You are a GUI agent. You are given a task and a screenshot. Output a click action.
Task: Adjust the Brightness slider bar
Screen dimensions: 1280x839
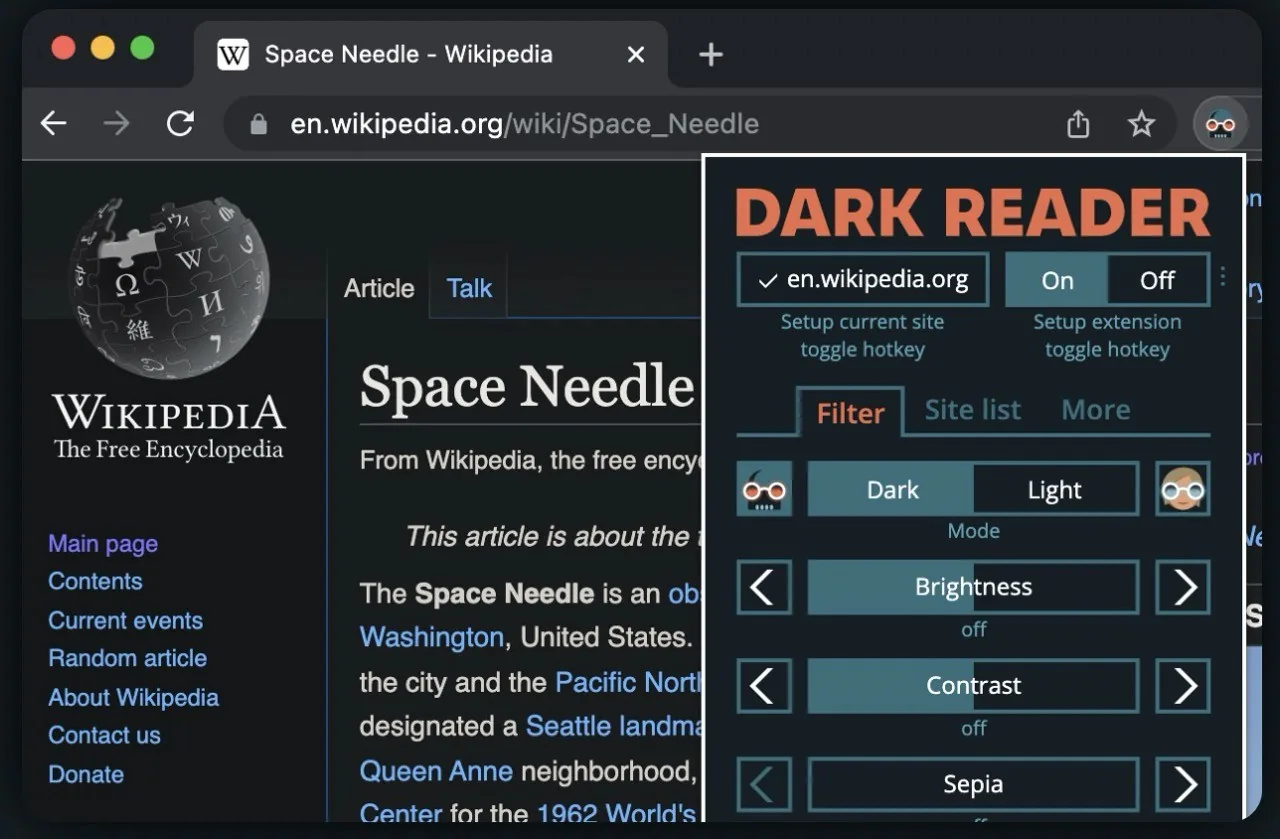coord(973,587)
